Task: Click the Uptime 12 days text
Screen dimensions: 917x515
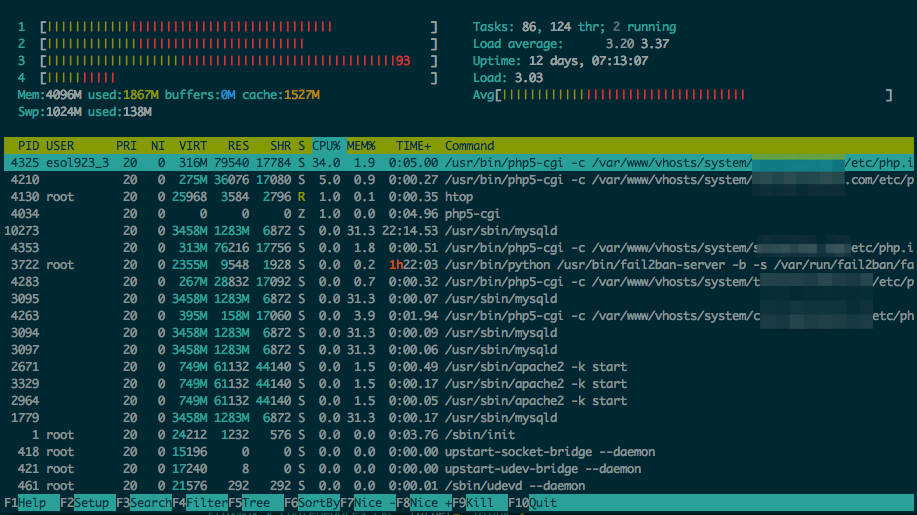Action: pyautogui.click(x=560, y=61)
